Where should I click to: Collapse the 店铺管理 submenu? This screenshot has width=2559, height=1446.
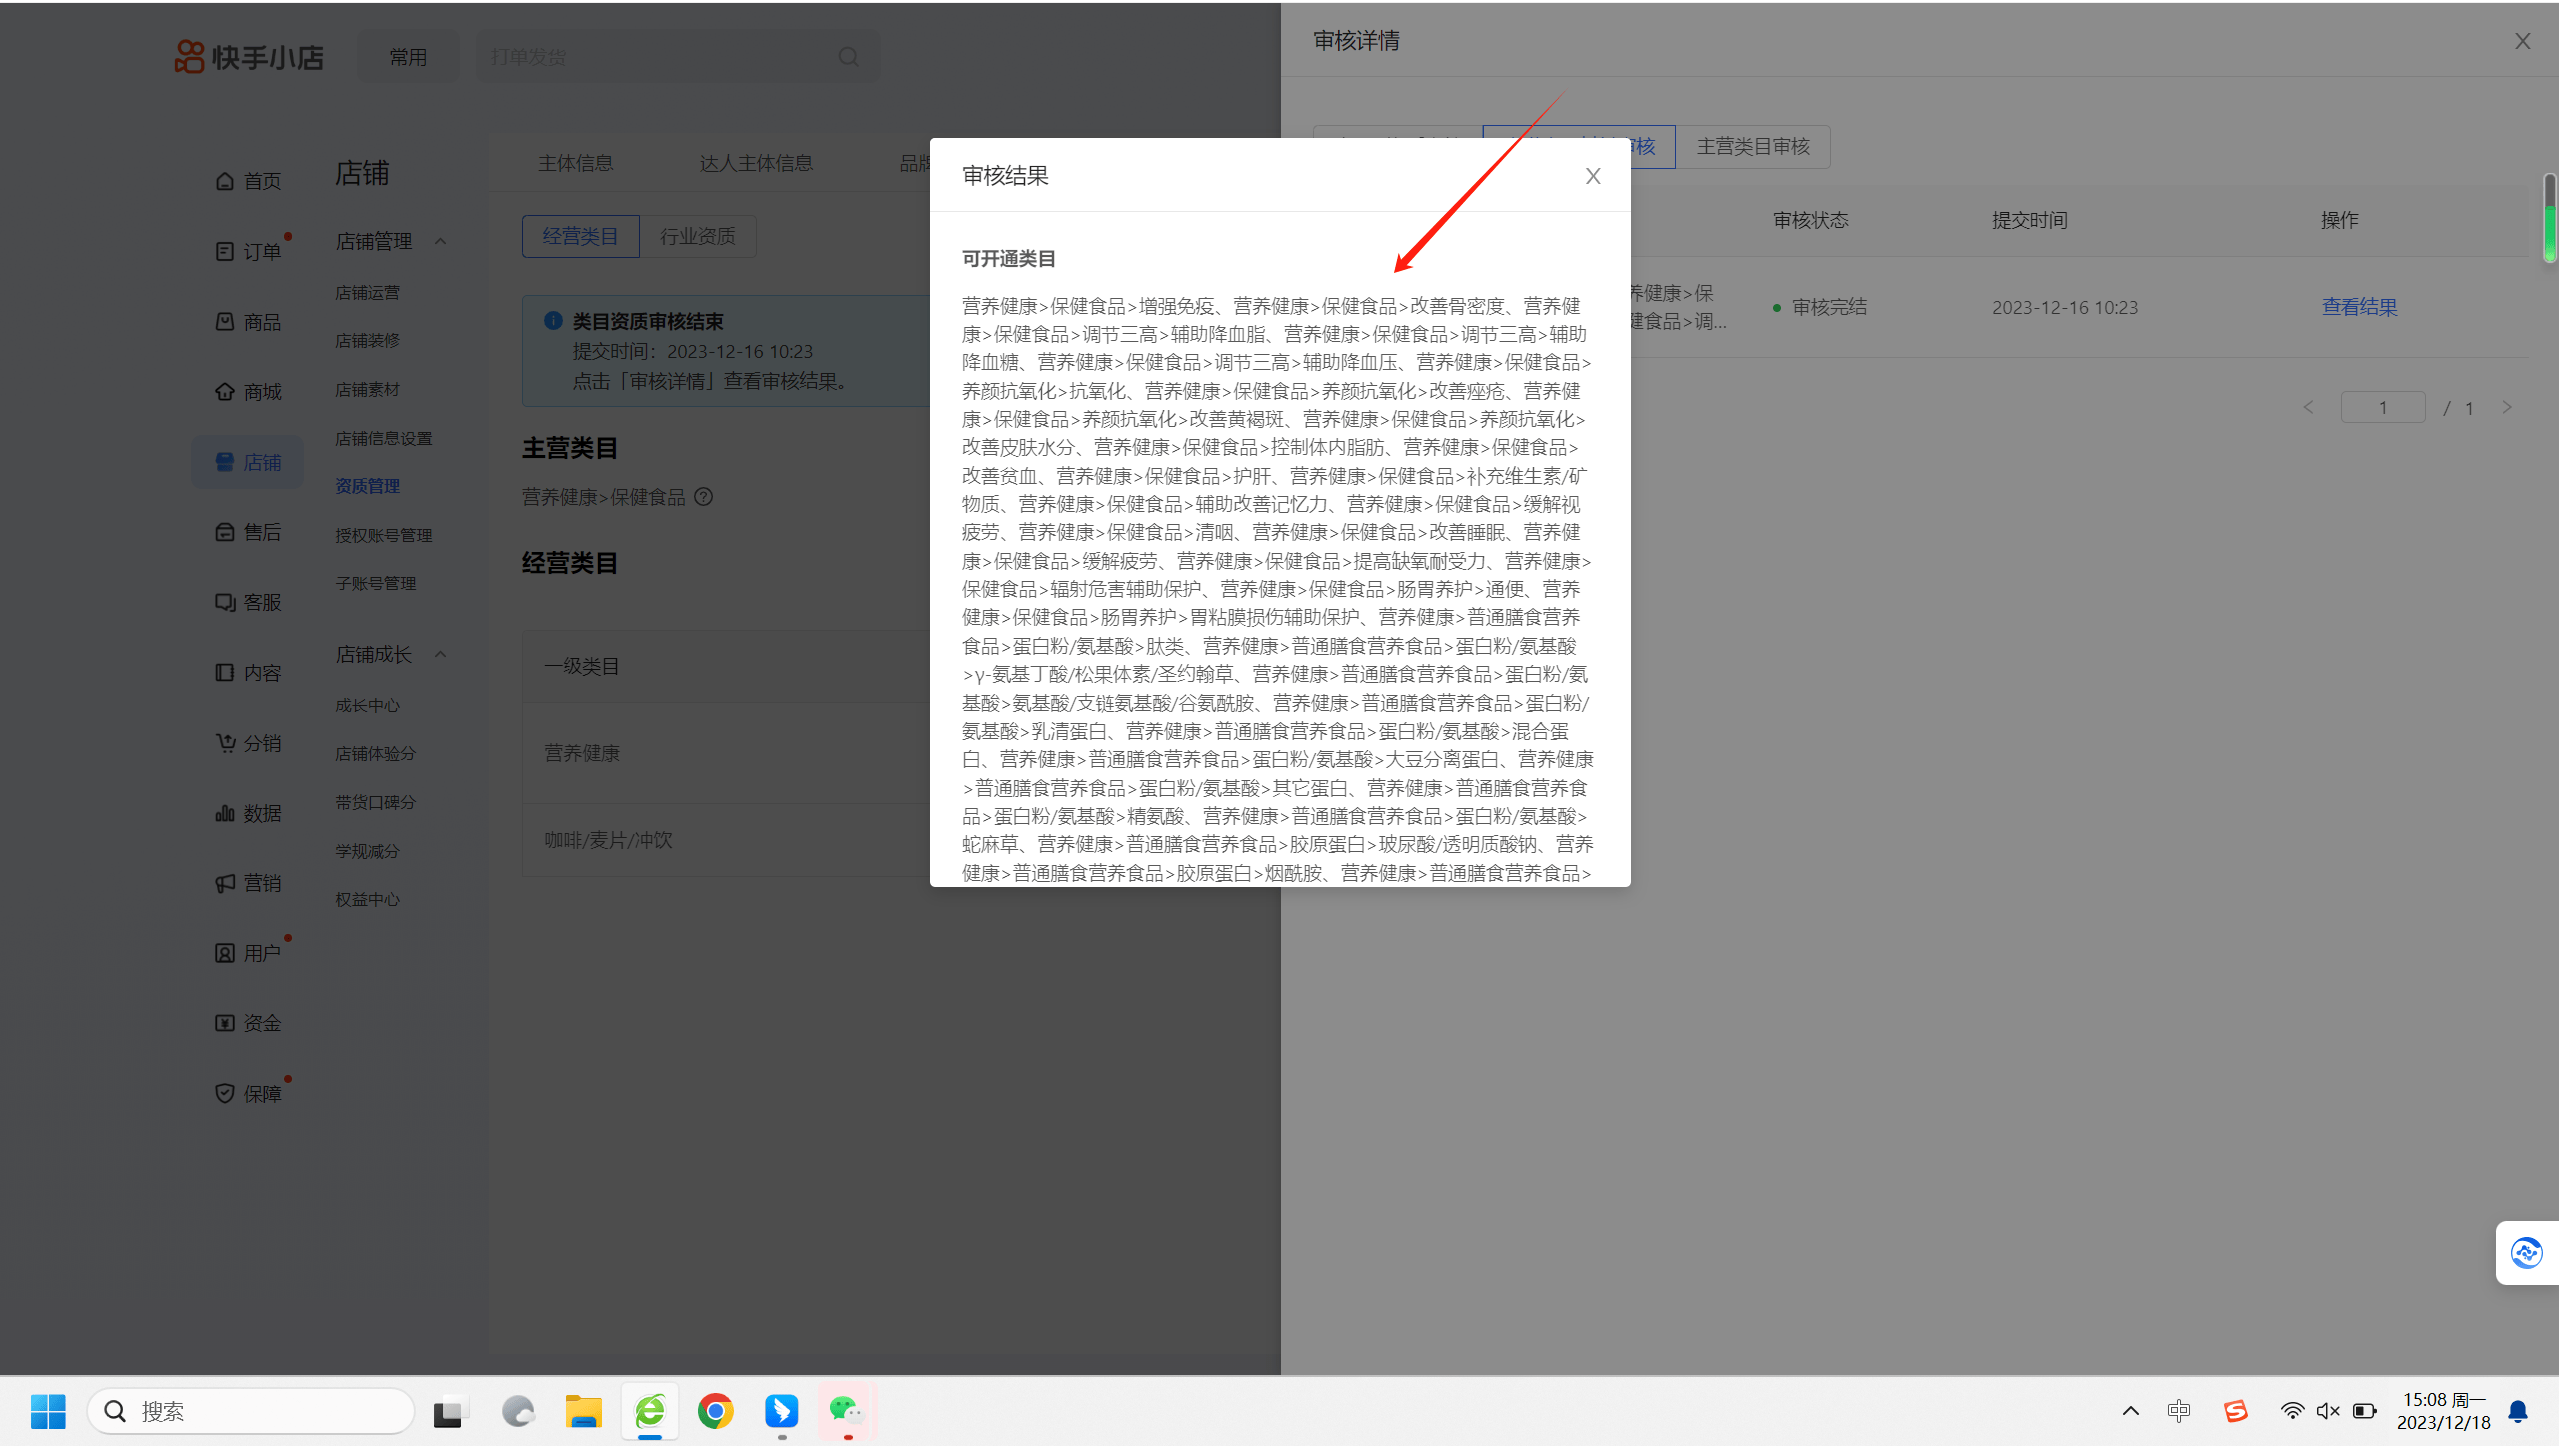(440, 241)
